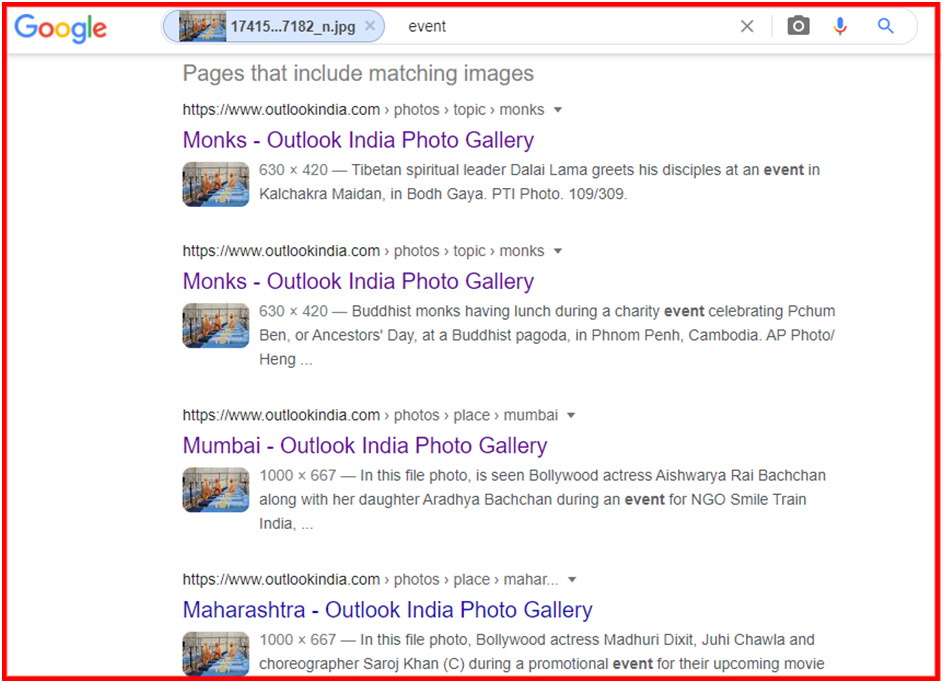Search by image using camera icon
Screen dimensions: 944x683
[798, 26]
